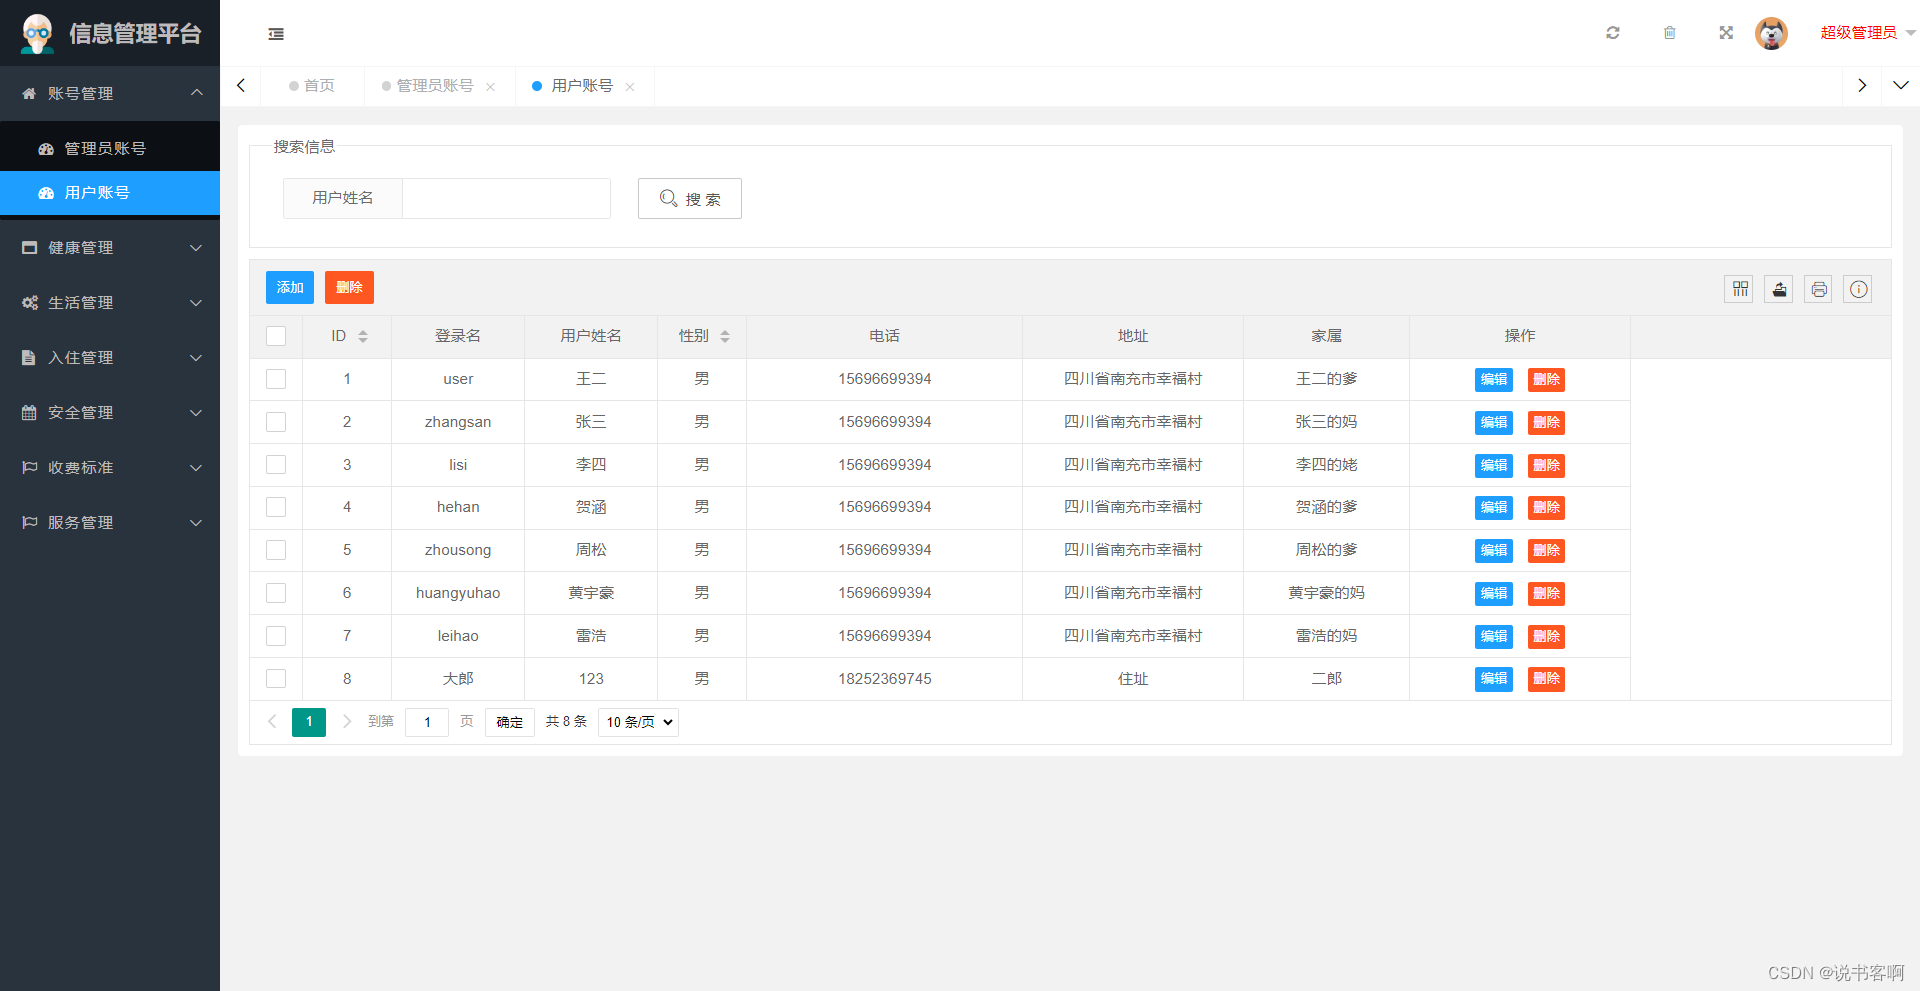1920x991 pixels.
Task: Click the current page 1 button
Action: [309, 721]
